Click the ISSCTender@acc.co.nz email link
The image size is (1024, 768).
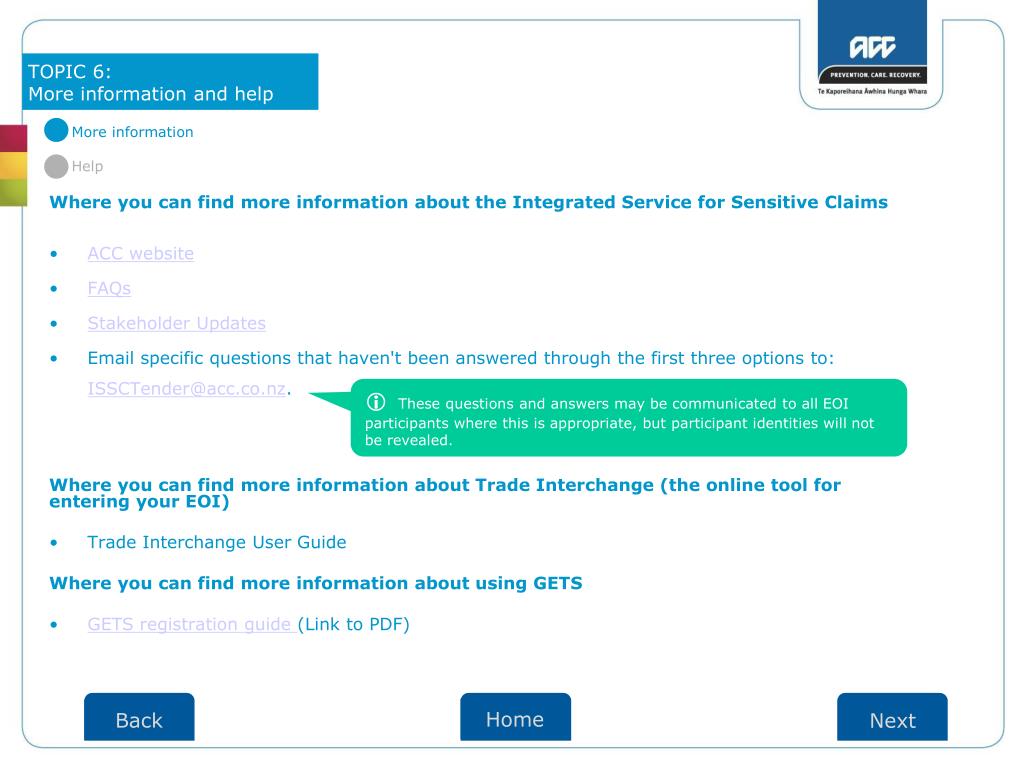point(187,389)
